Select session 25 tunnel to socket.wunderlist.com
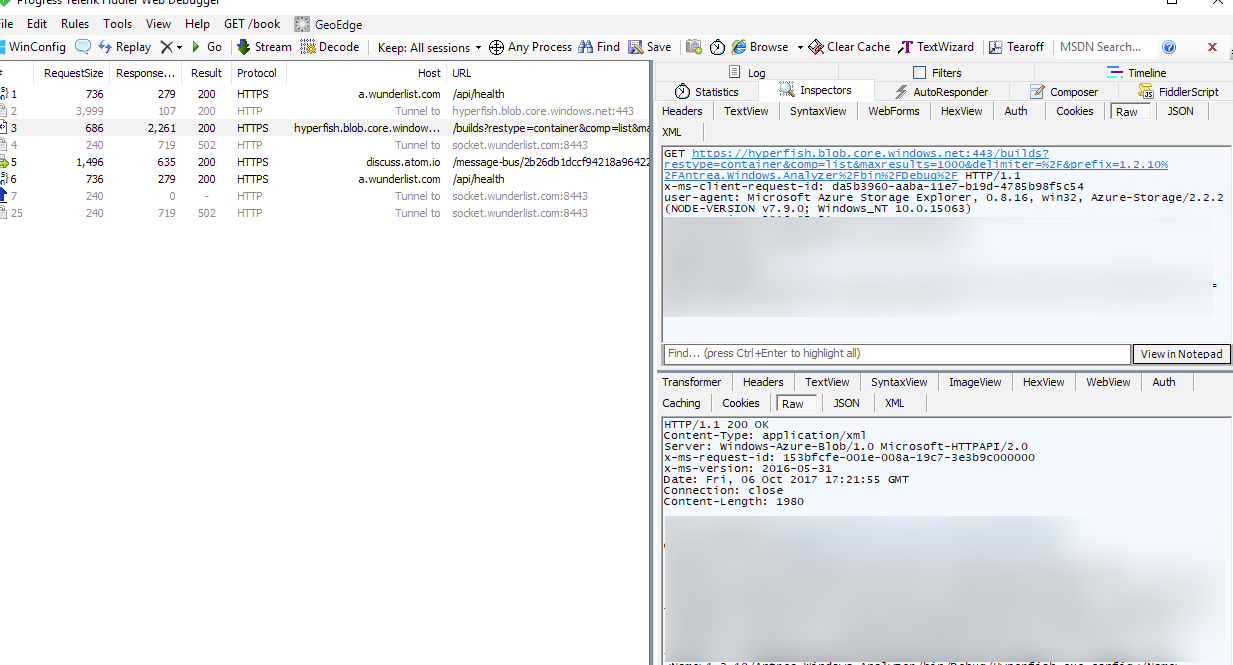The height and width of the screenshot is (665, 1233). (x=325, y=213)
